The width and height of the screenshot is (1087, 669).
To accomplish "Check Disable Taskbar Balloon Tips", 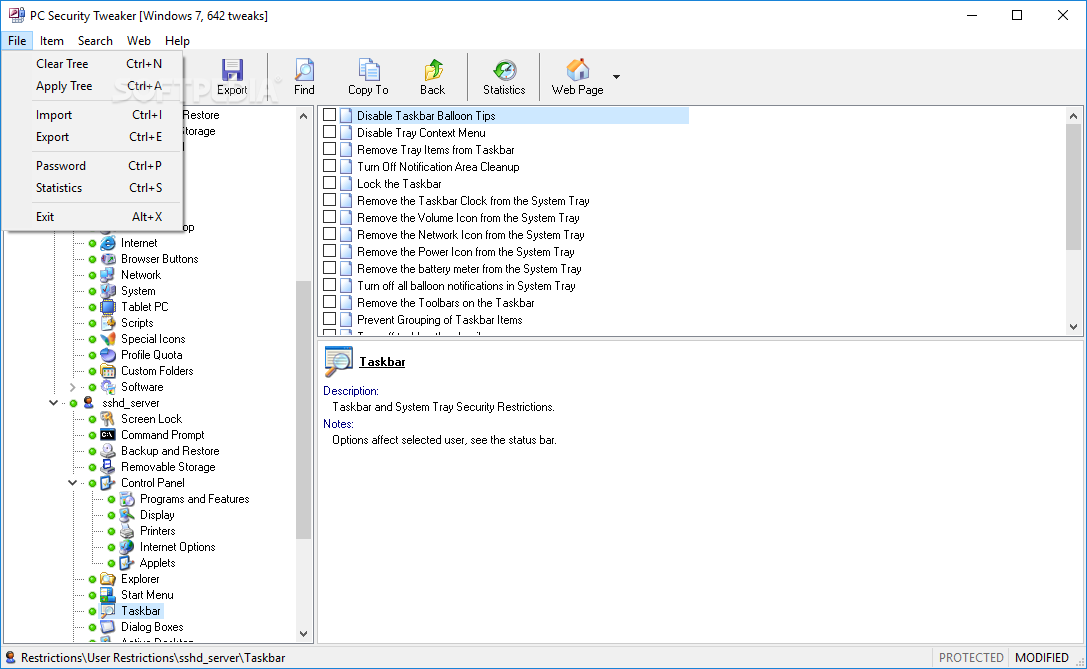I will click(330, 115).
